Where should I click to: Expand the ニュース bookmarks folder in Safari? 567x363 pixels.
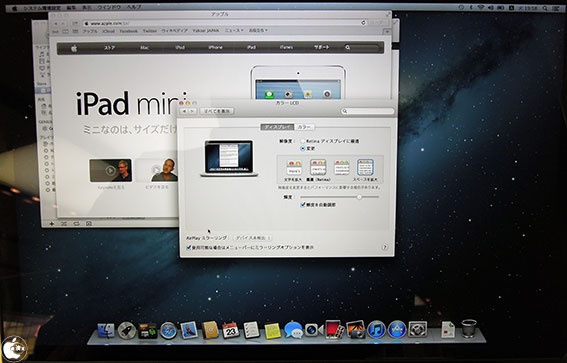point(234,31)
